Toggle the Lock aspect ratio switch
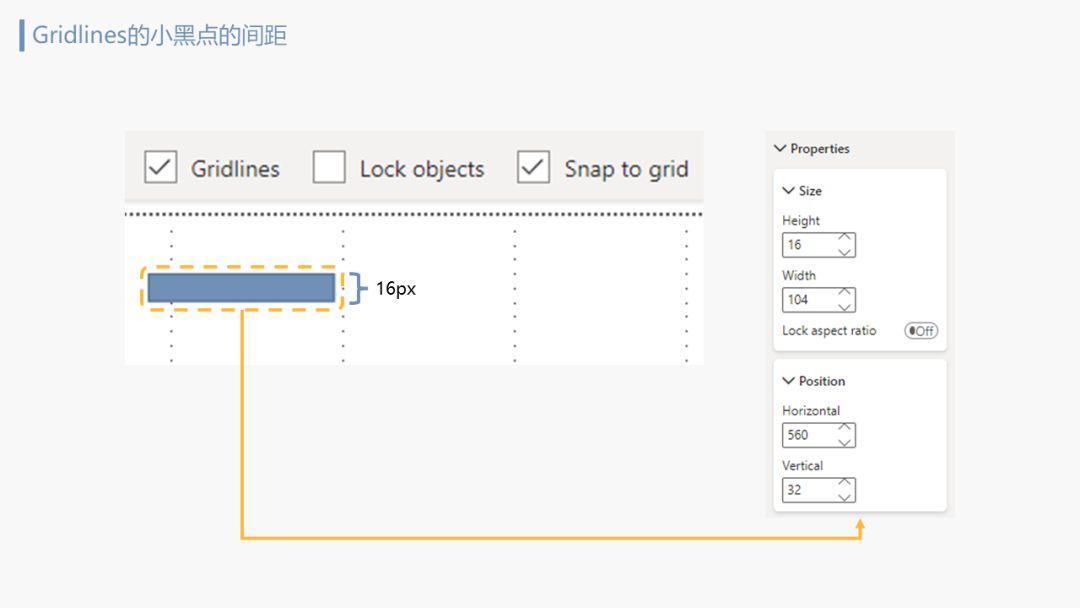The height and width of the screenshot is (608, 1080). (x=920, y=331)
